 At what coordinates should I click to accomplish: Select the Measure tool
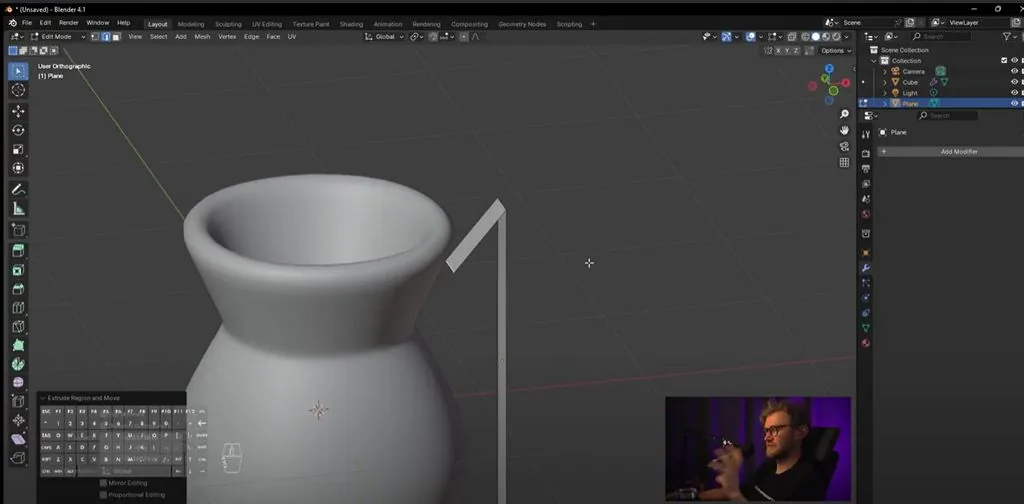(x=18, y=209)
